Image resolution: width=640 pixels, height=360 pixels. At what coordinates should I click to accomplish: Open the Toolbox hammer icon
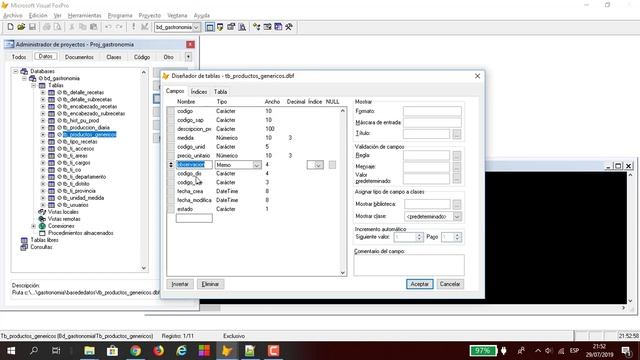(x=289, y=27)
